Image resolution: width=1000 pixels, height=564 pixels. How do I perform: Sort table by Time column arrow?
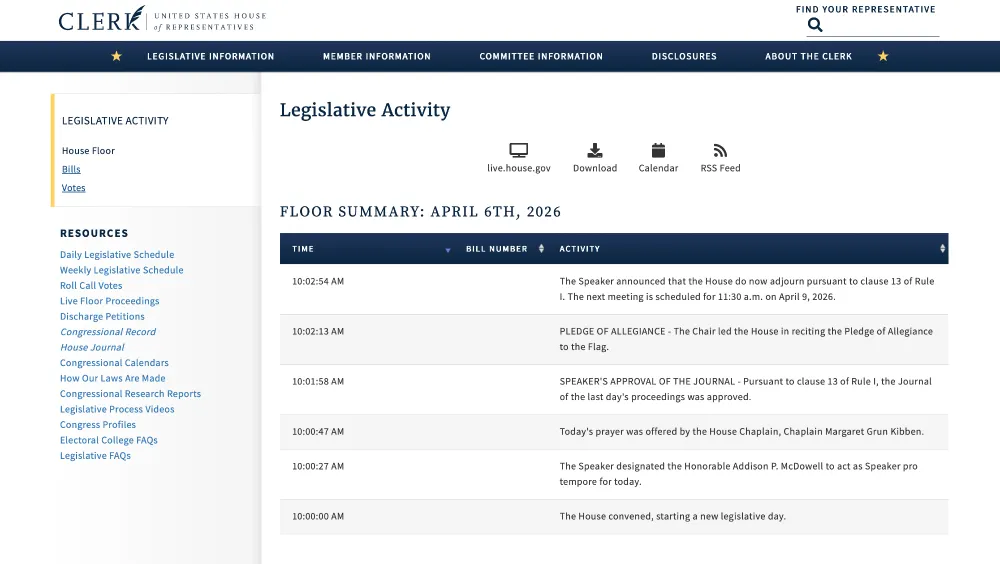447,249
